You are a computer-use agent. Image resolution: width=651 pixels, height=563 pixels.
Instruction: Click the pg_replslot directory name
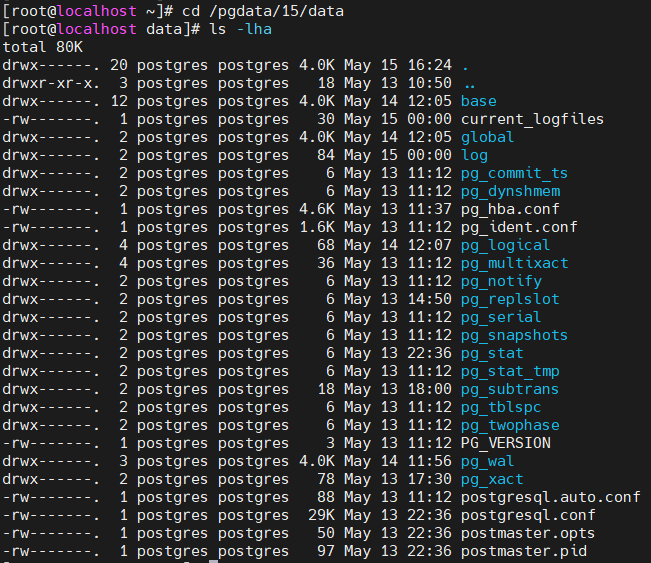click(510, 299)
